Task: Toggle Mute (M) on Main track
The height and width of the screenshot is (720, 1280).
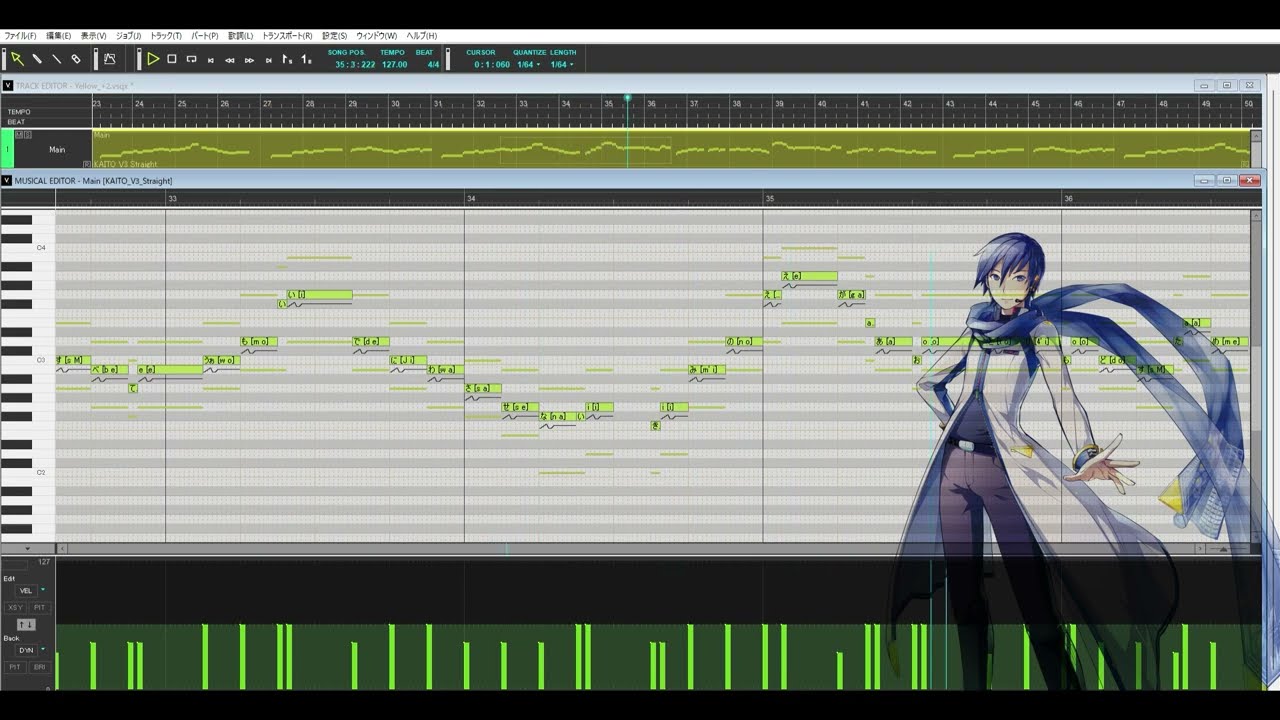Action: tap(17, 134)
